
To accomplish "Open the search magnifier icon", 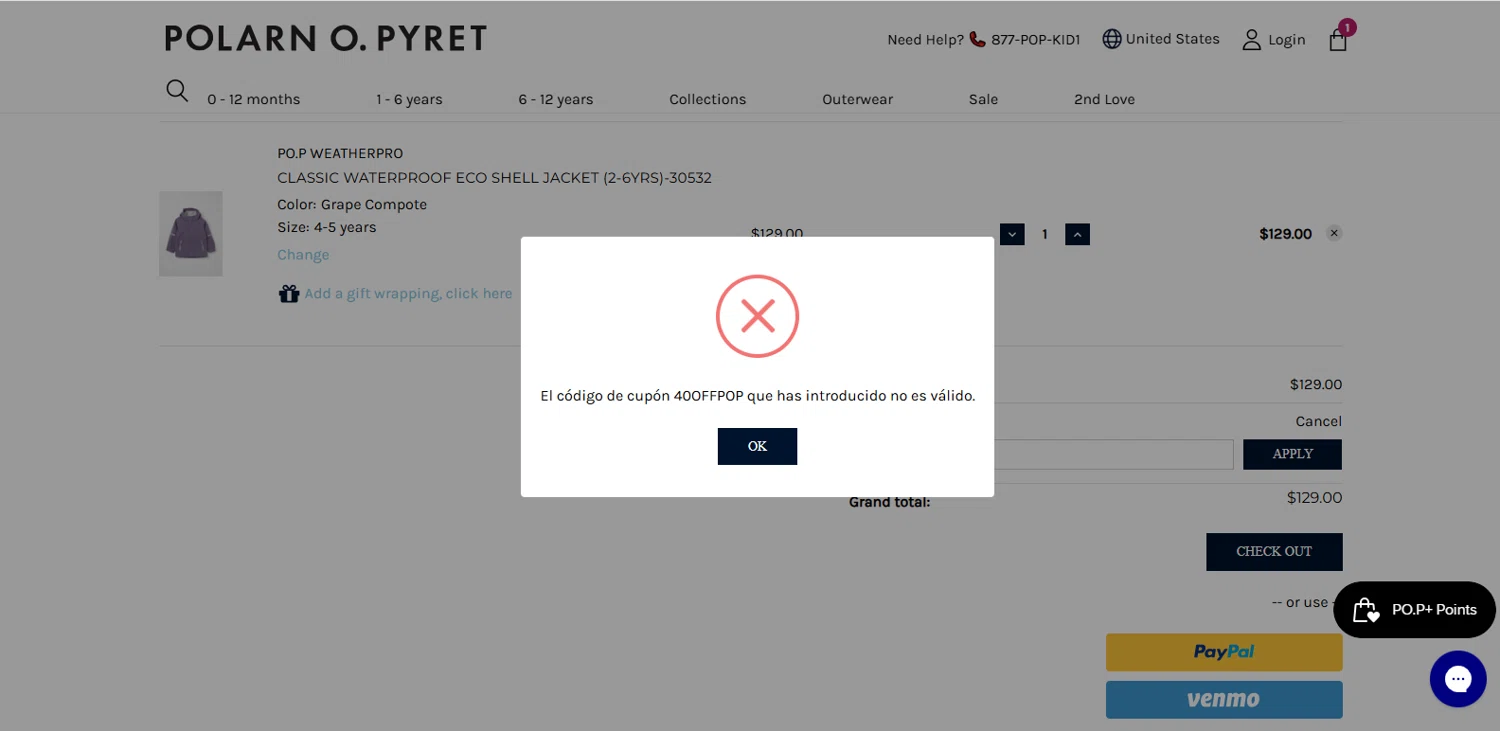I will tap(177, 91).
